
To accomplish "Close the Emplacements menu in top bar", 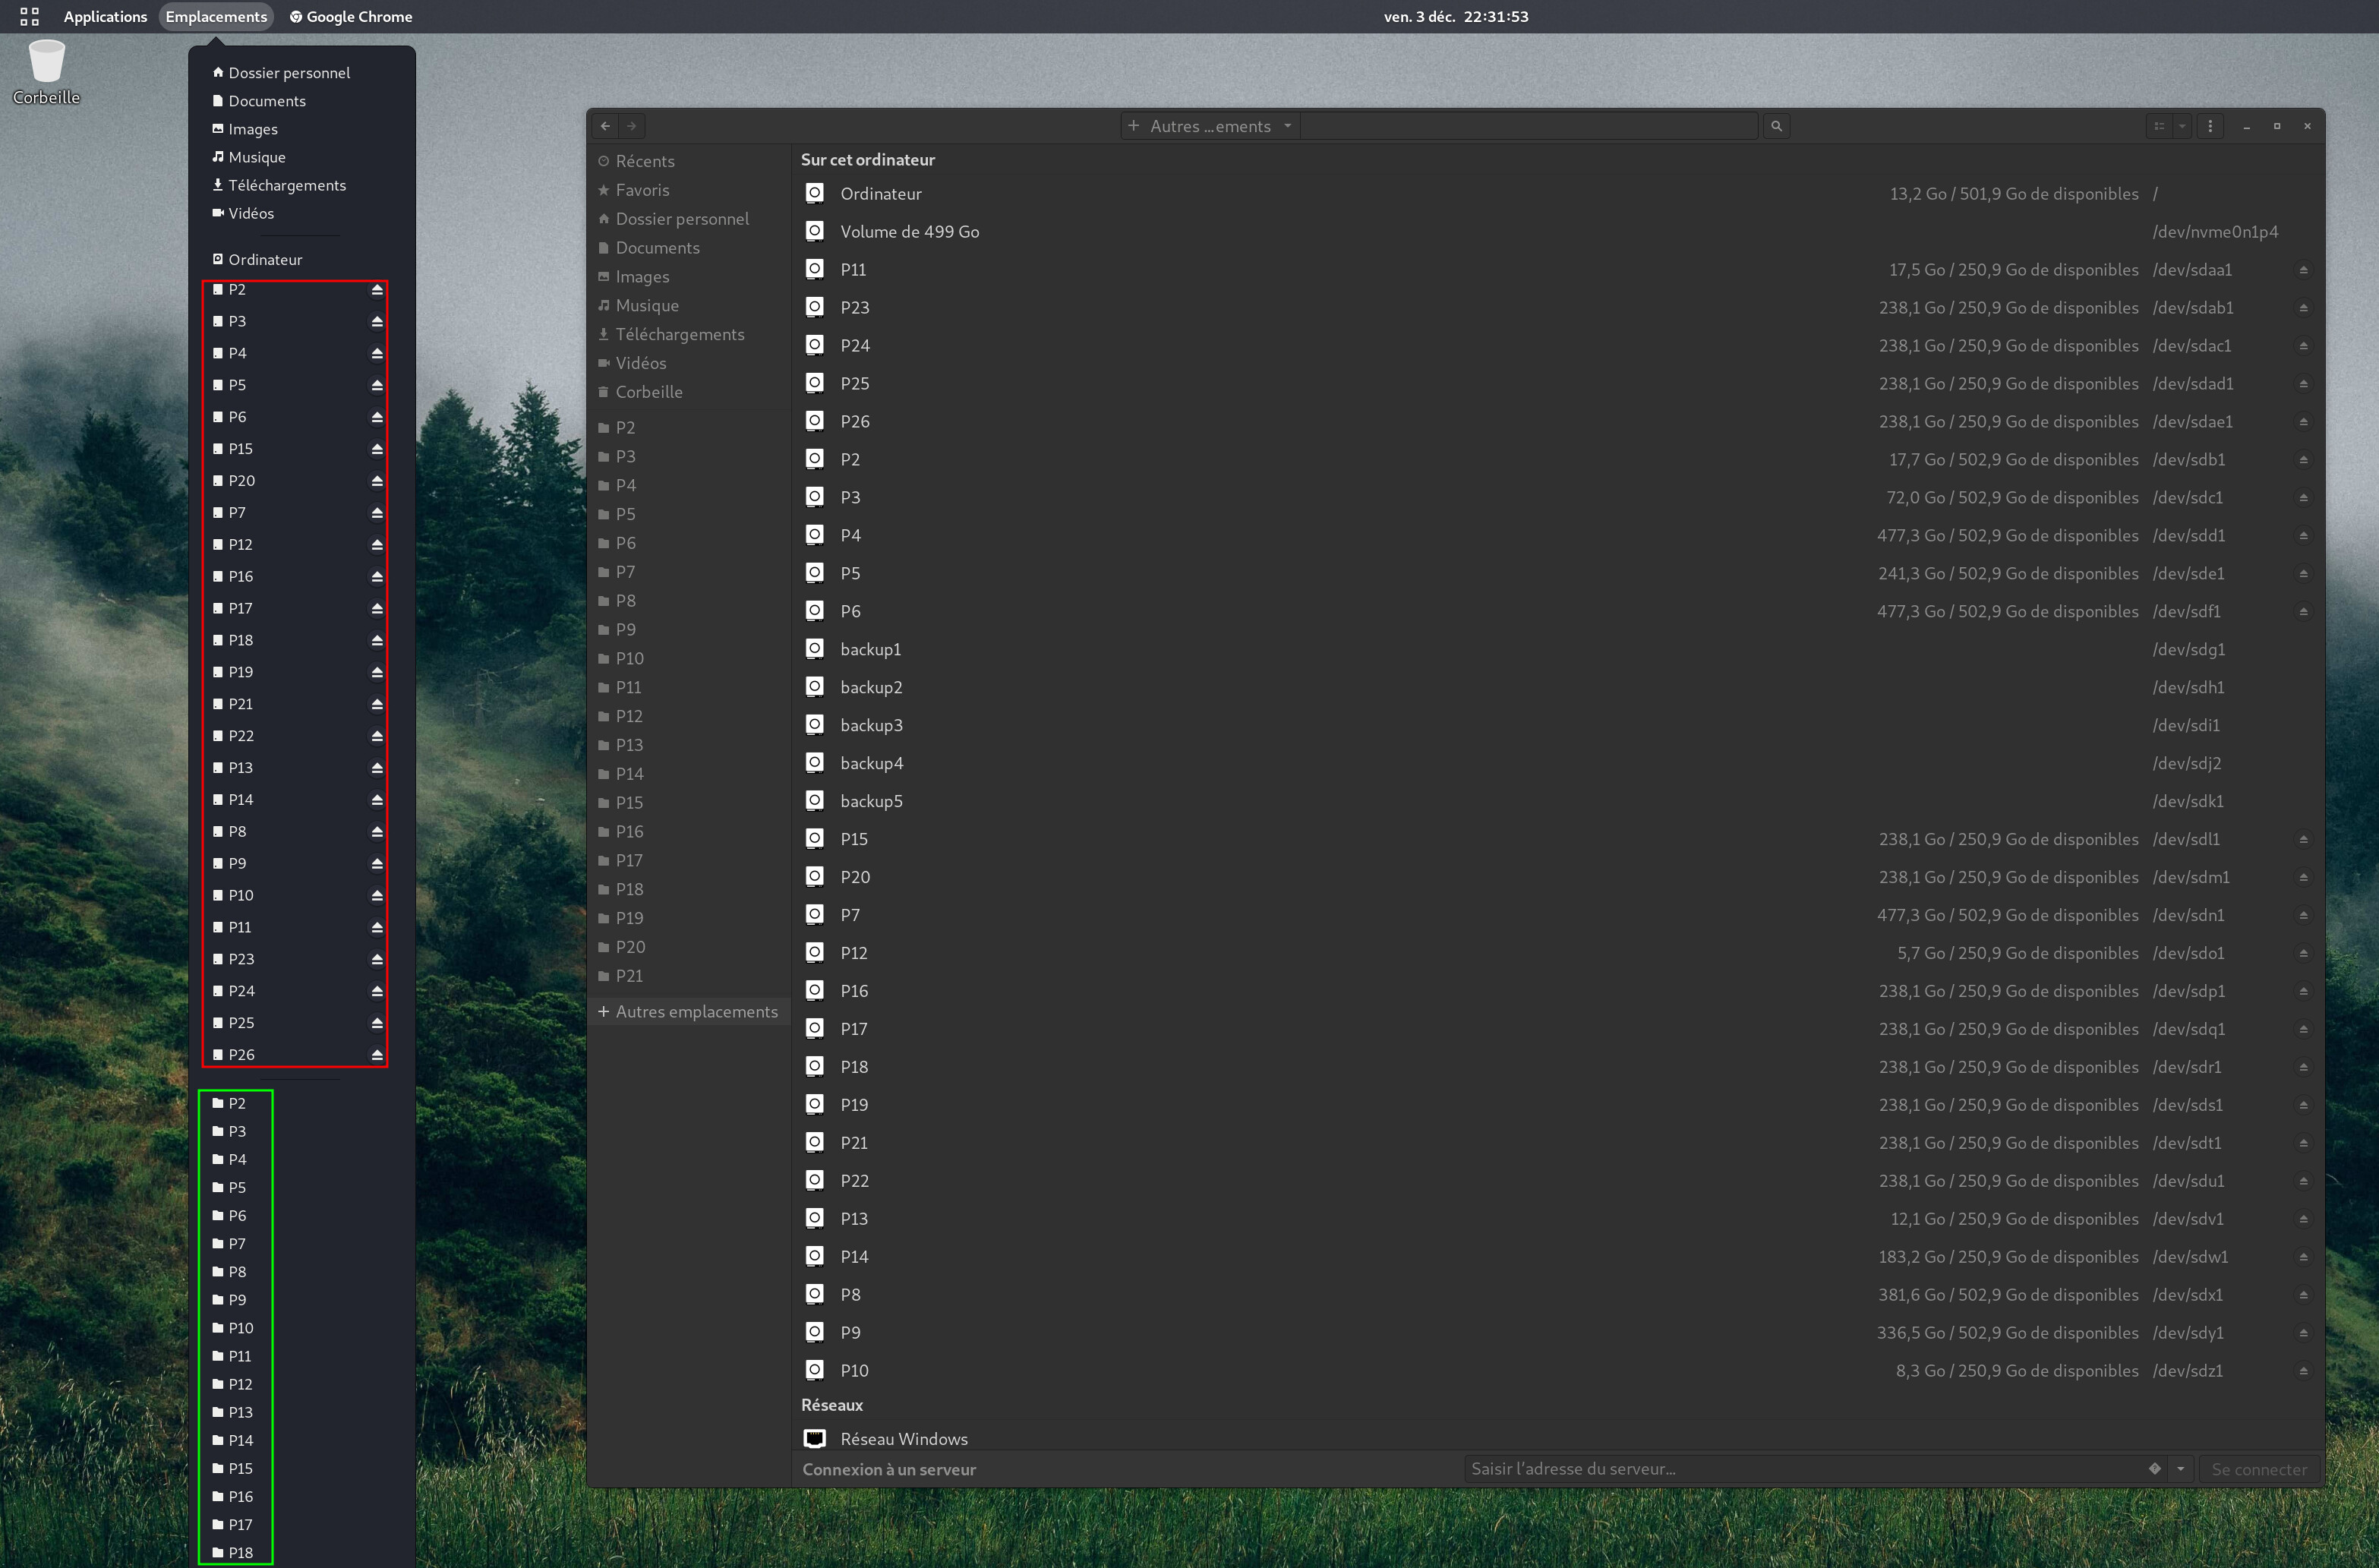I will (216, 16).
